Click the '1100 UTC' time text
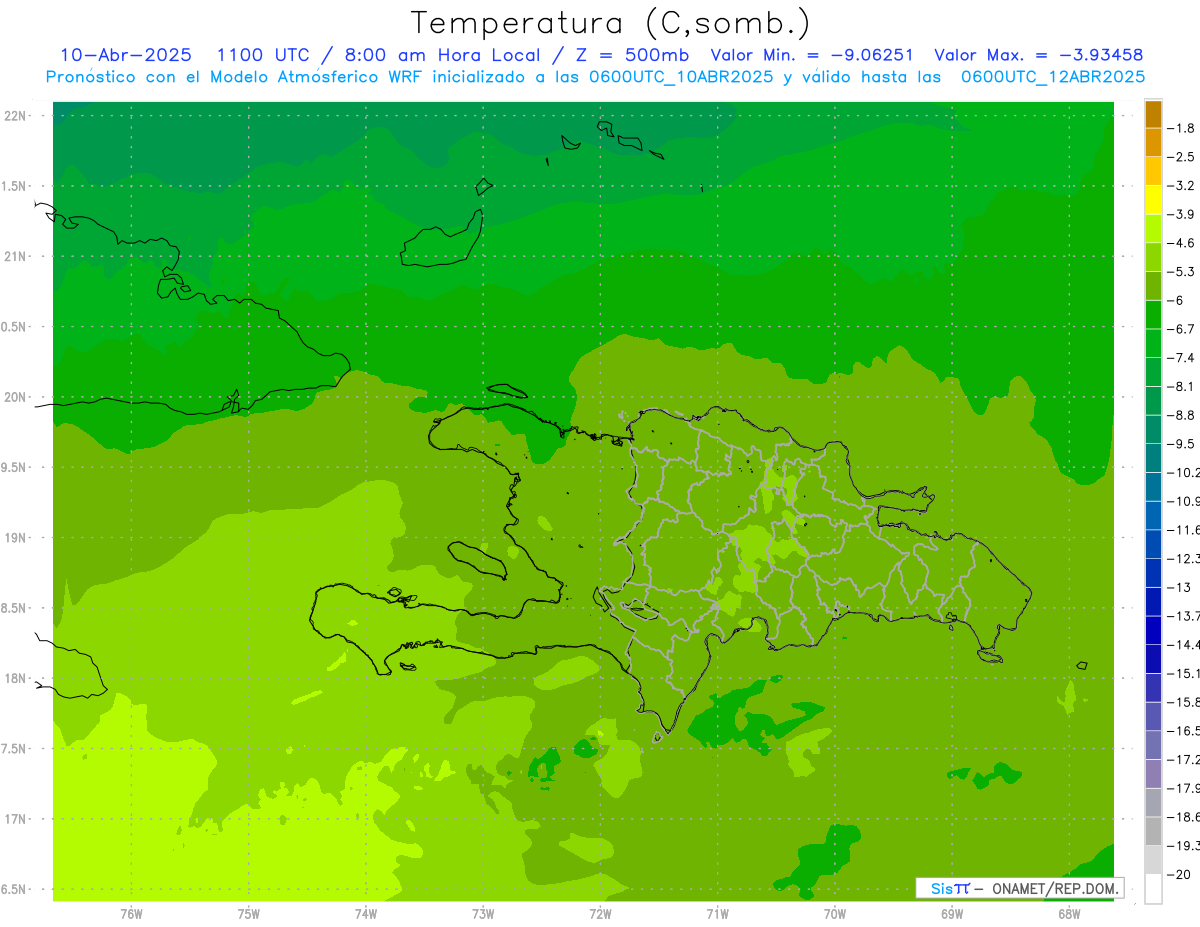The height and width of the screenshot is (927, 1200). (263, 55)
